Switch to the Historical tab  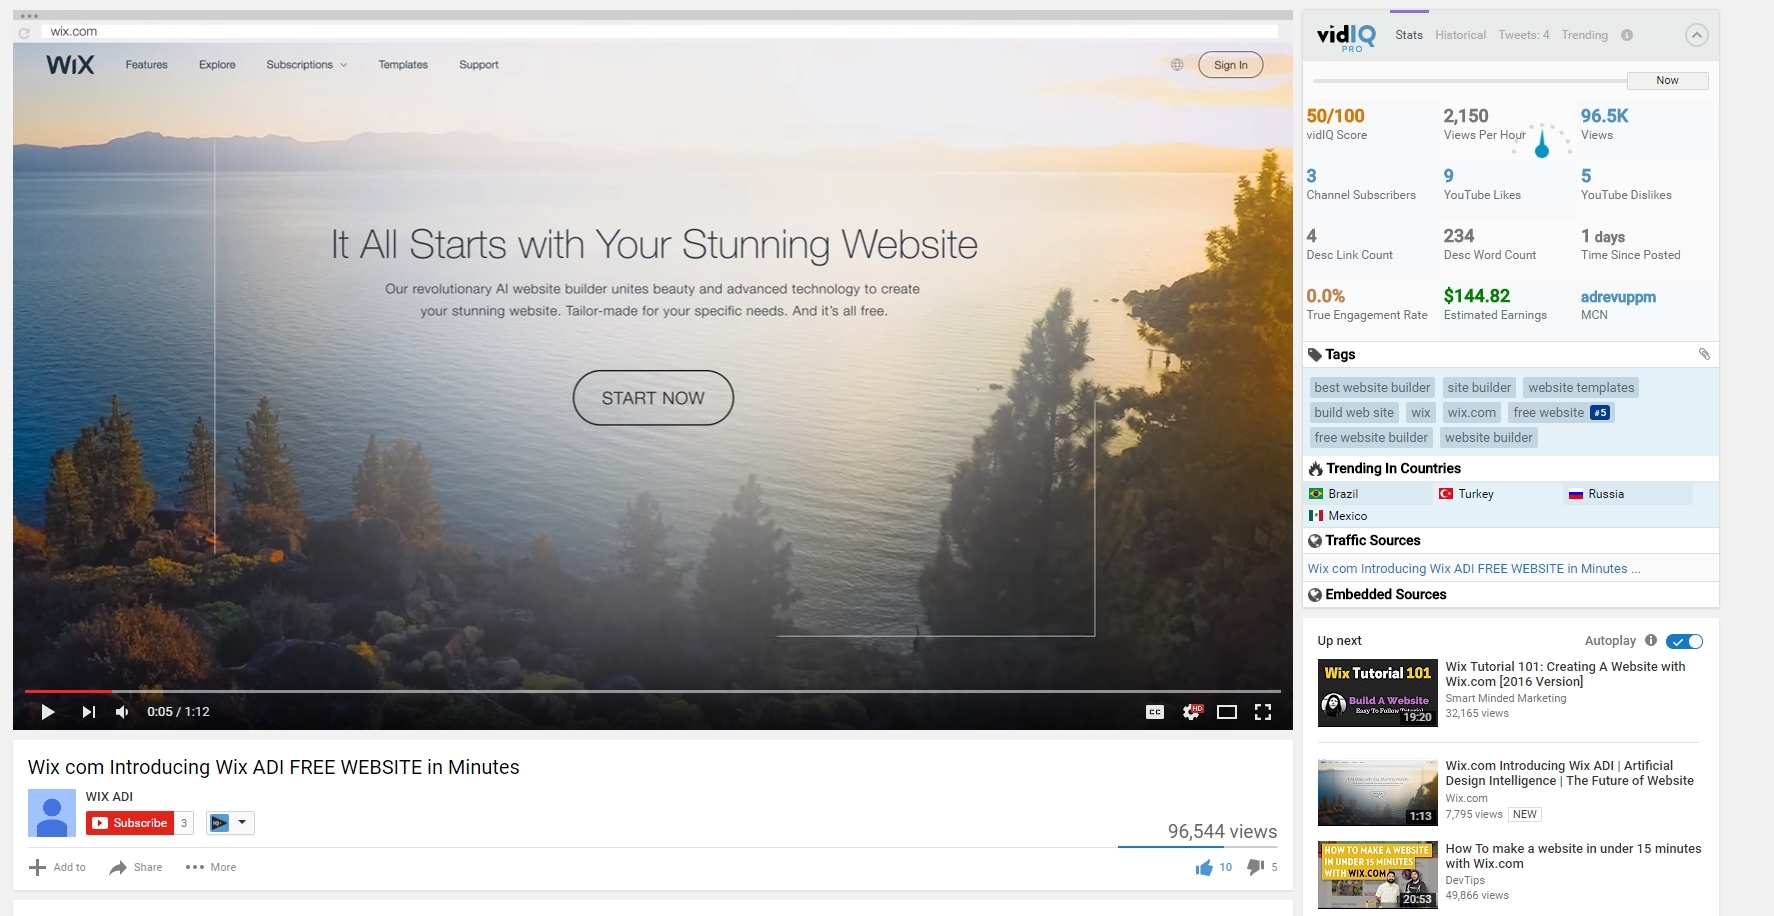pyautogui.click(x=1460, y=35)
